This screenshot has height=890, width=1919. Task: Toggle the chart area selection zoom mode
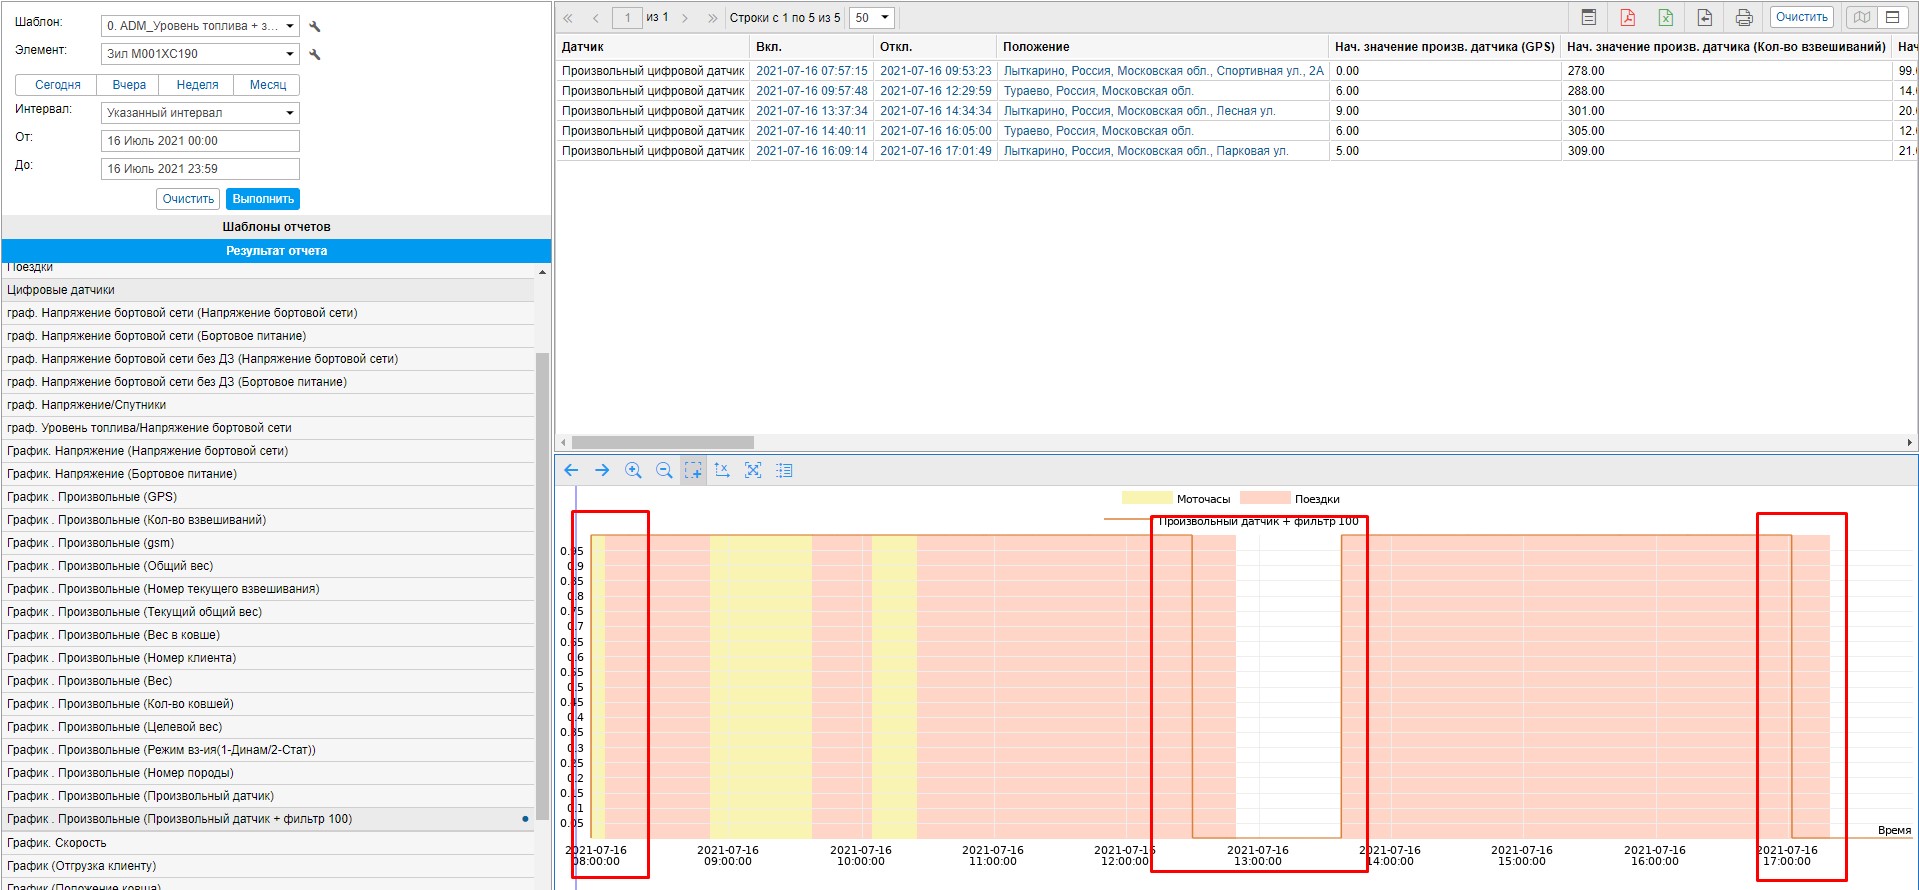(x=693, y=470)
